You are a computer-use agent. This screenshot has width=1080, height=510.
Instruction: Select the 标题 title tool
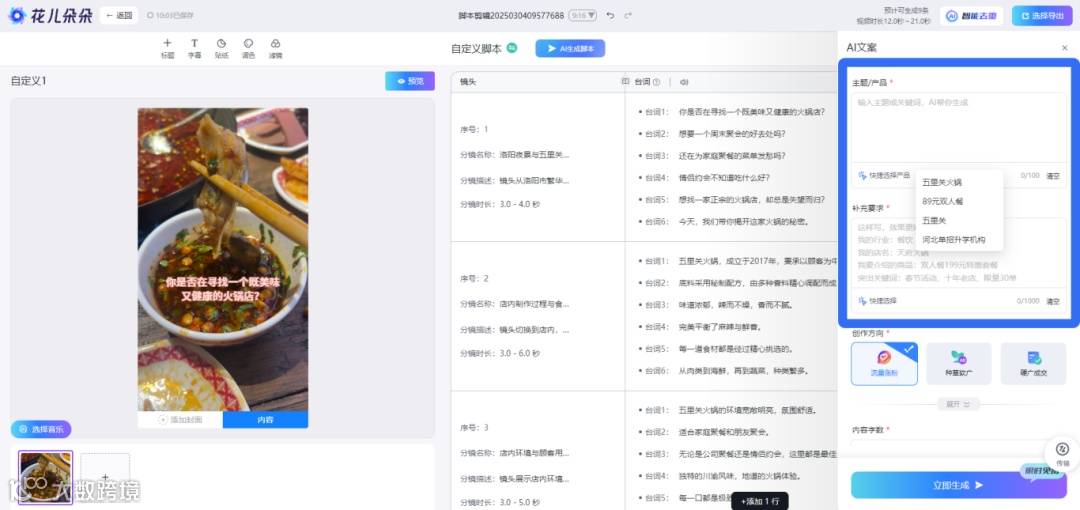pos(167,48)
